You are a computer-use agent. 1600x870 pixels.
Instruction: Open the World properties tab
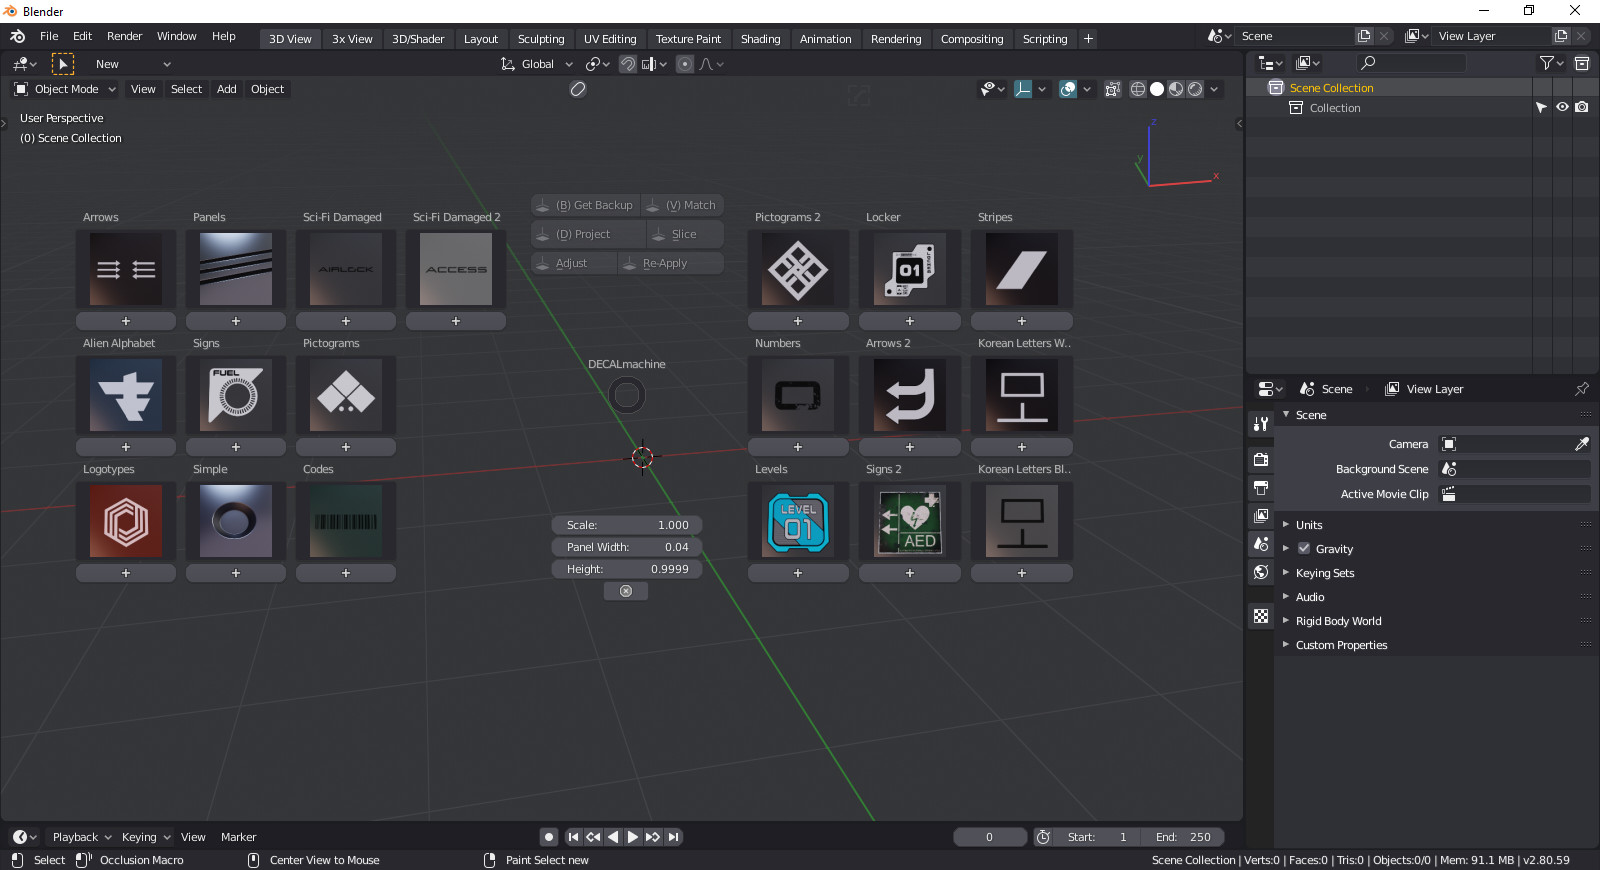click(1261, 572)
